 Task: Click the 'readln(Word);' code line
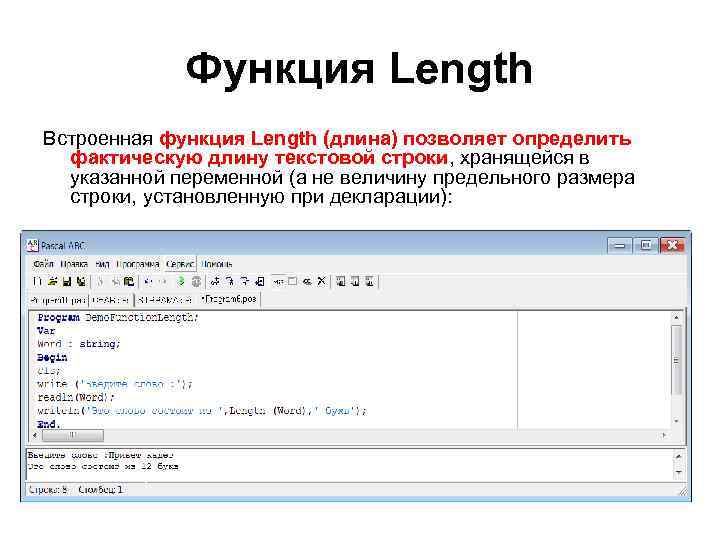(76, 397)
